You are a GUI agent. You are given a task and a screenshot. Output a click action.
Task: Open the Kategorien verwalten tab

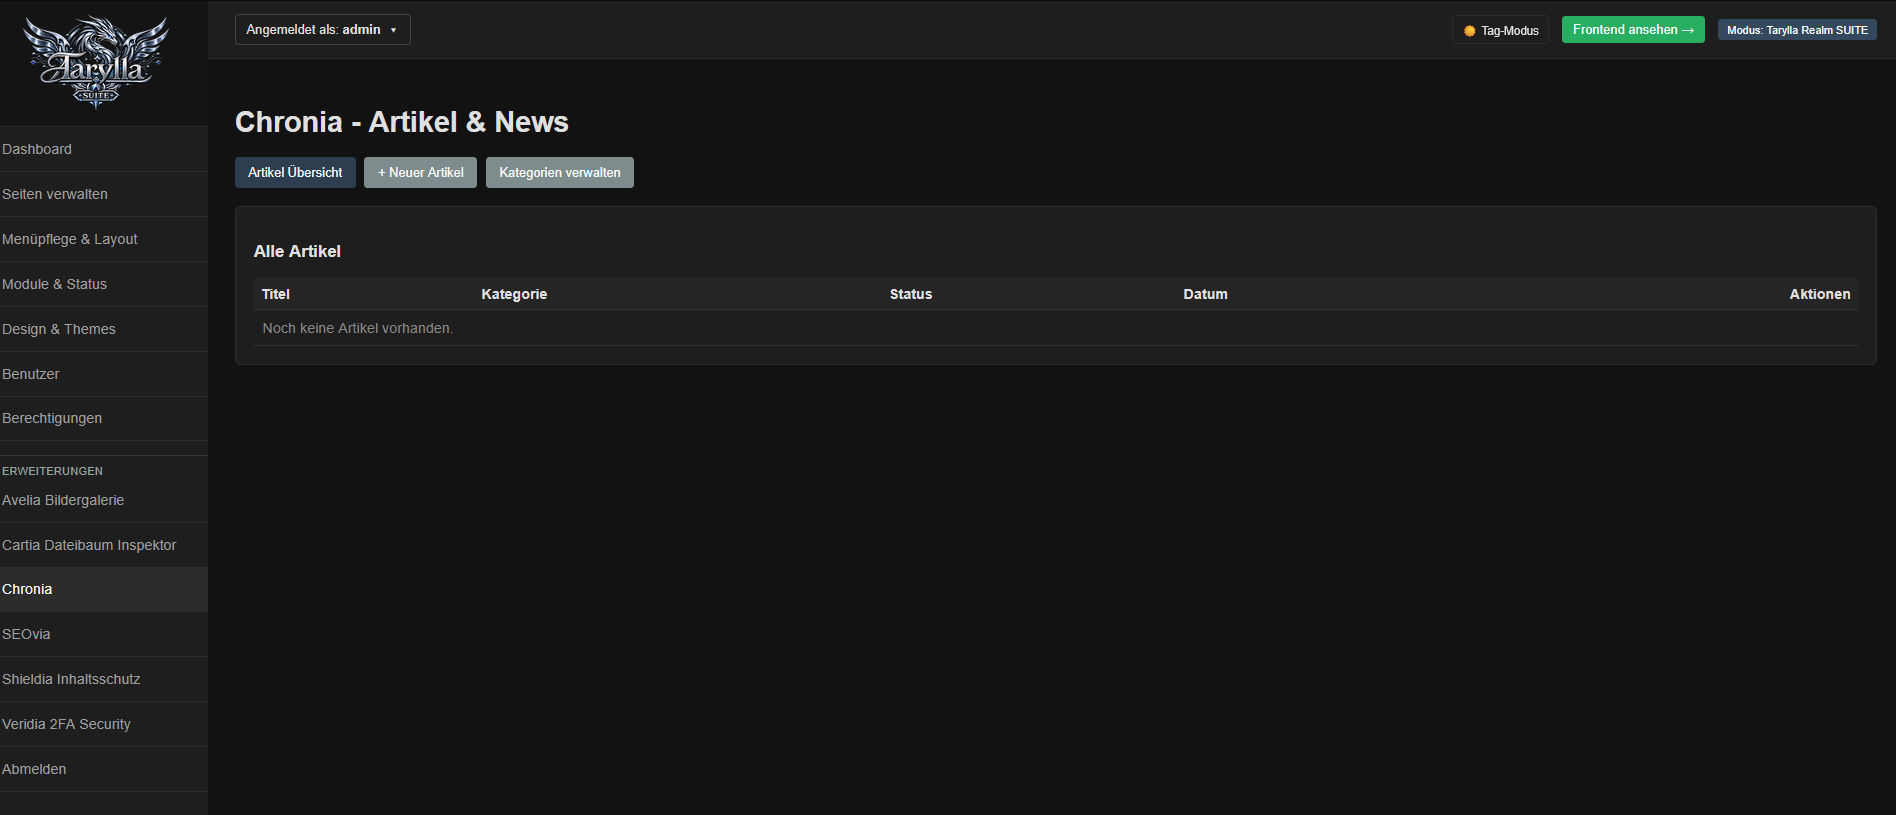(x=560, y=172)
